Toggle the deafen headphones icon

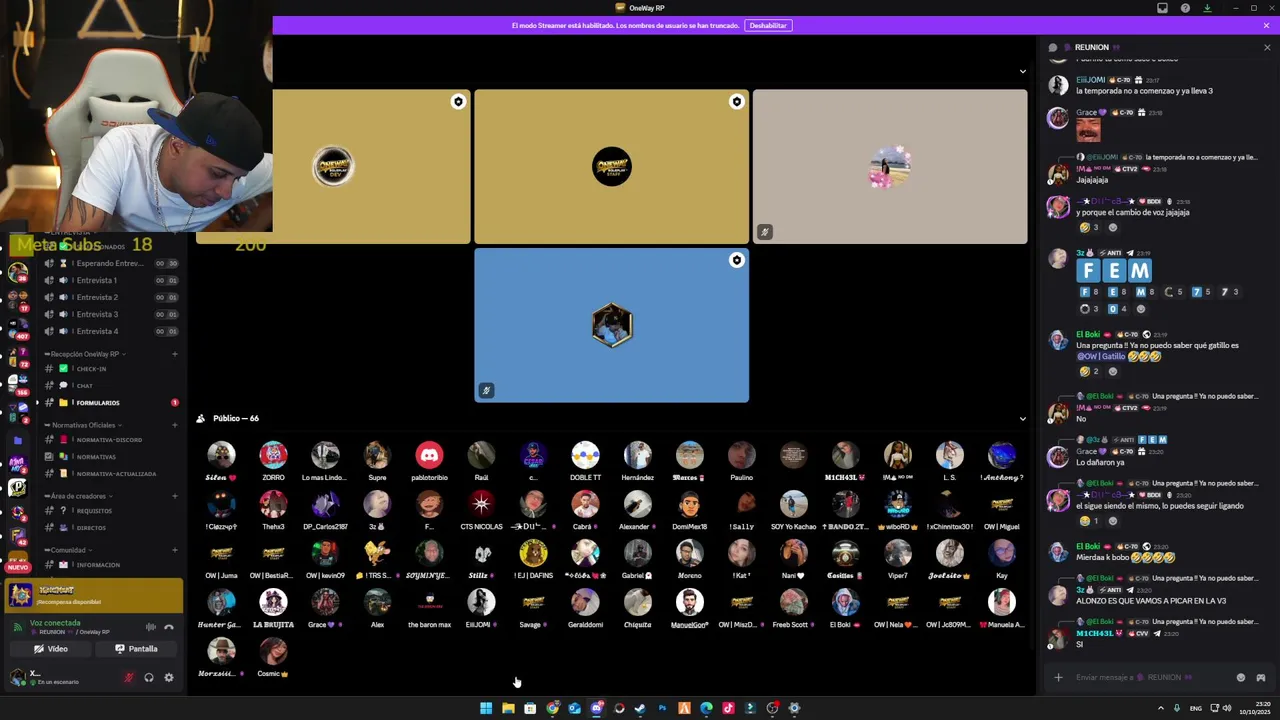click(149, 677)
